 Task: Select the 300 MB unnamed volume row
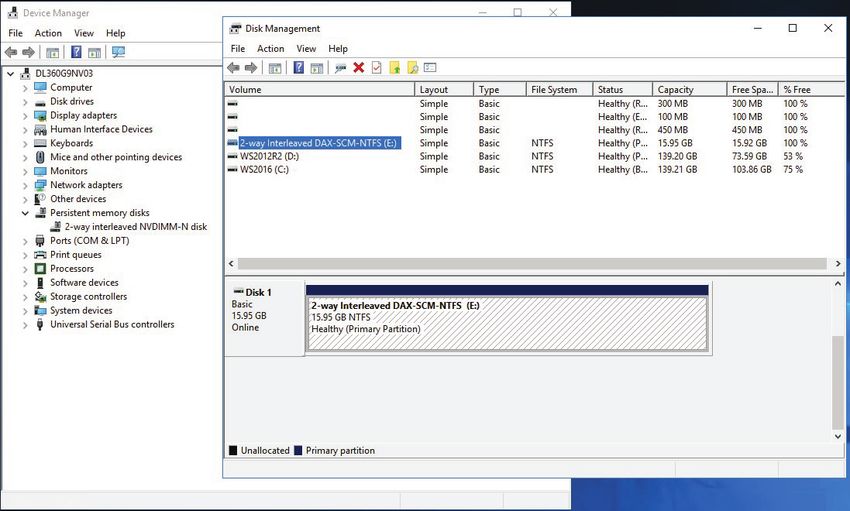point(534,104)
